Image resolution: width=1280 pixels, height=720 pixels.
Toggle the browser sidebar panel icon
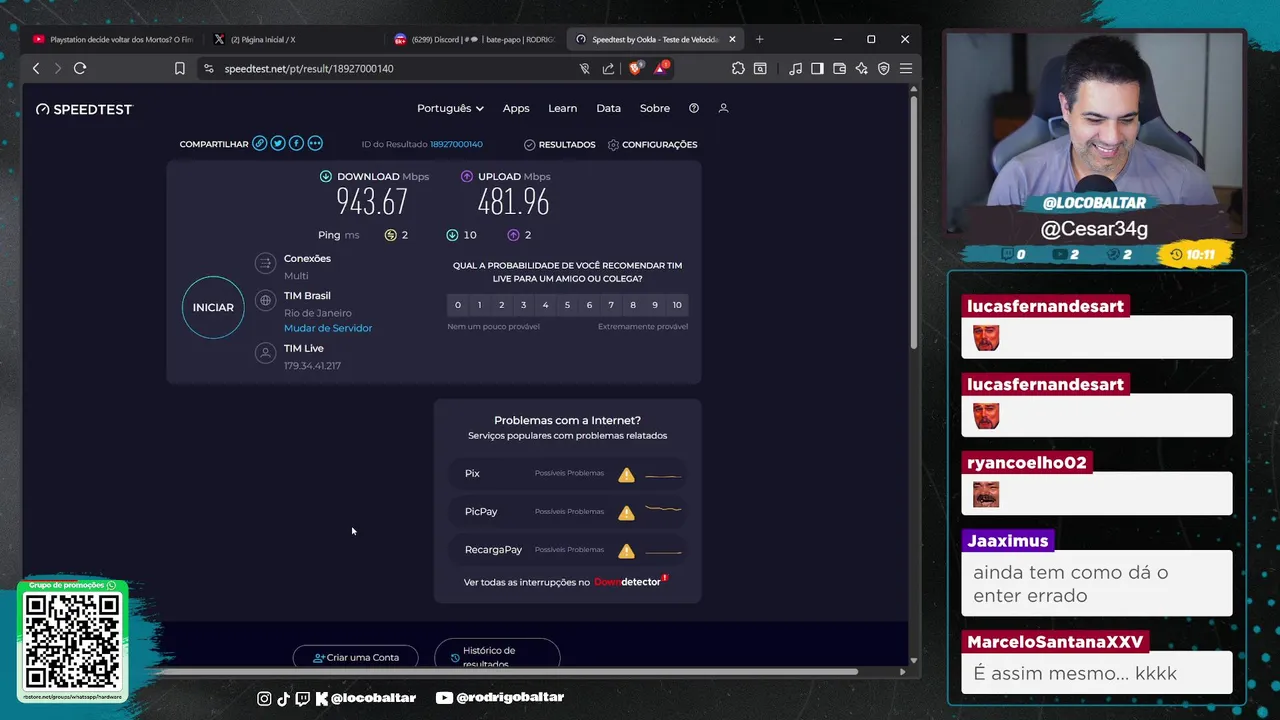coord(817,68)
